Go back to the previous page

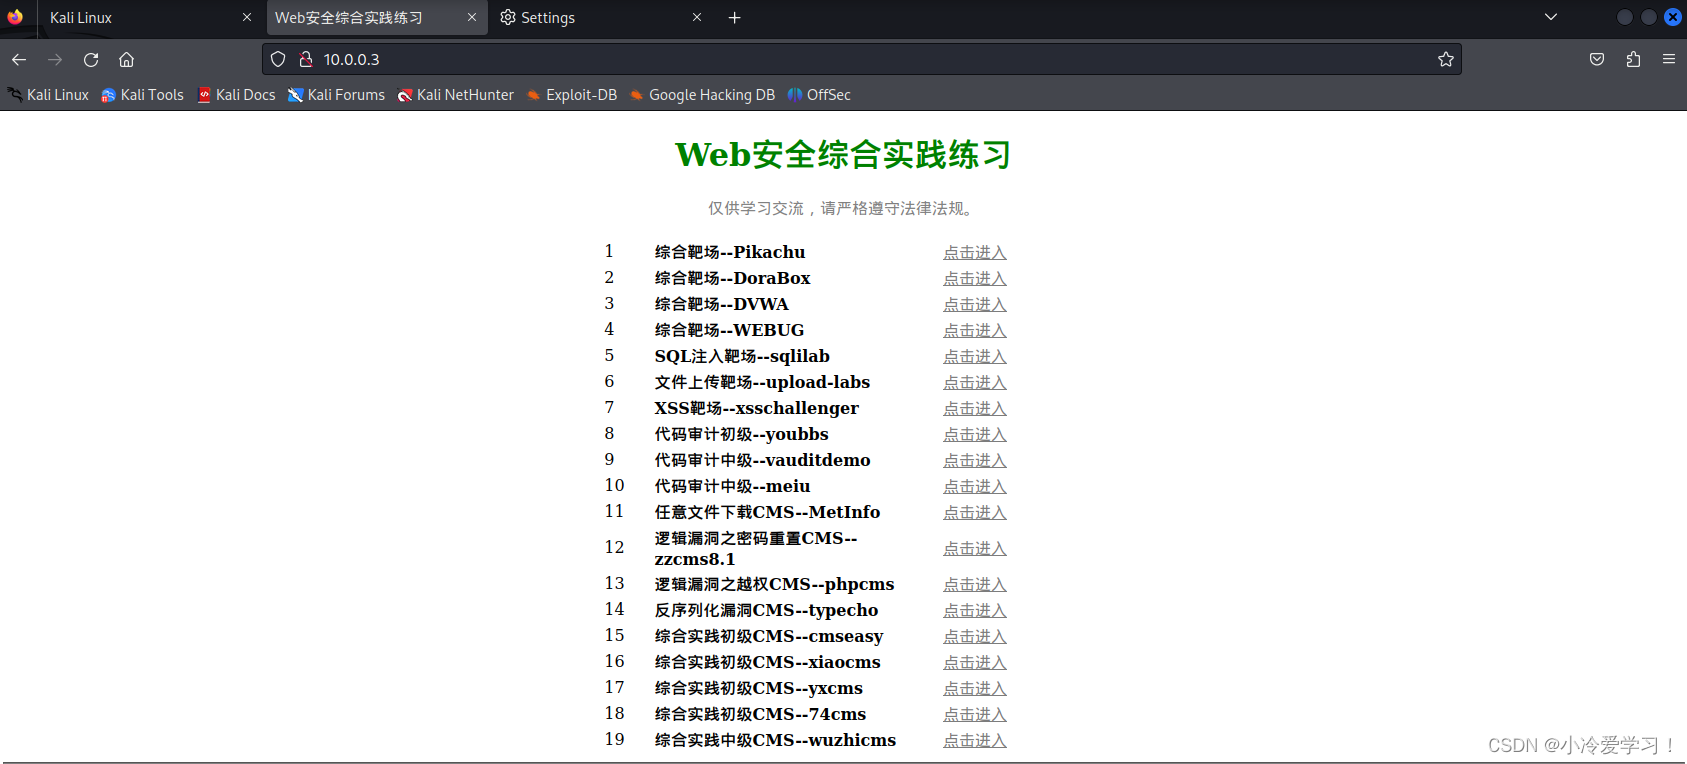19,60
